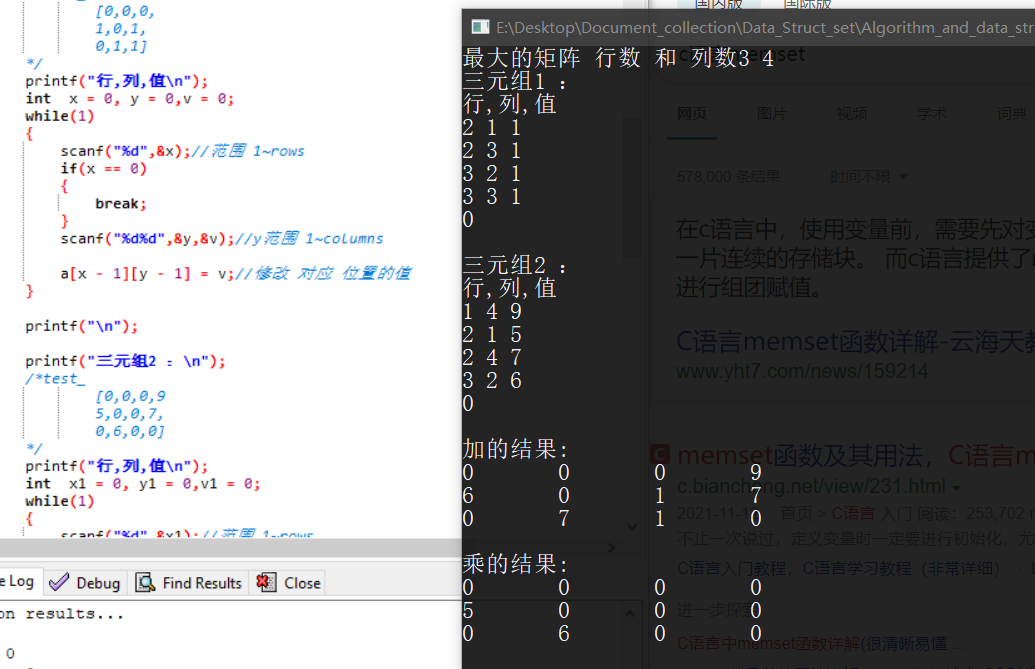
Task: Click the console heading '加的结果:'
Action: [516, 449]
